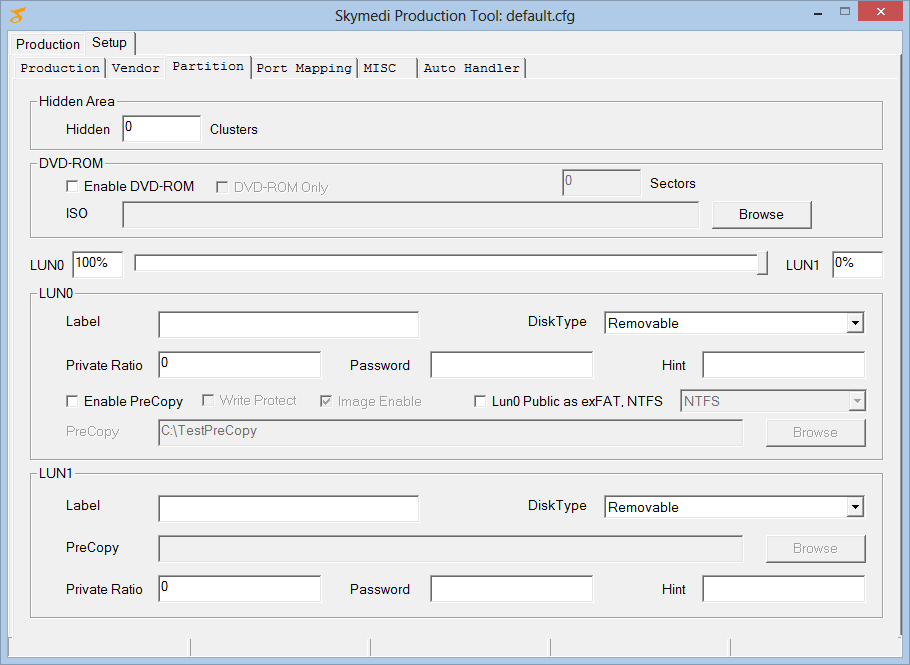Click the LUN0 Private Ratio field
910x665 pixels.
pos(240,365)
